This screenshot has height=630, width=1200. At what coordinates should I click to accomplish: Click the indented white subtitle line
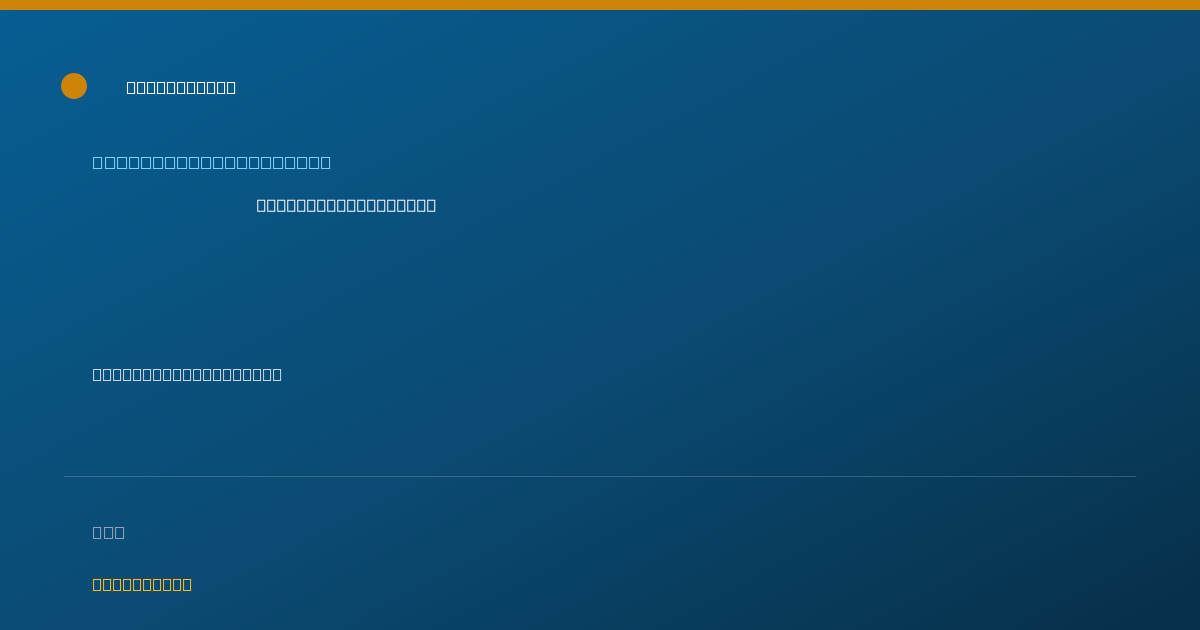pos(346,205)
